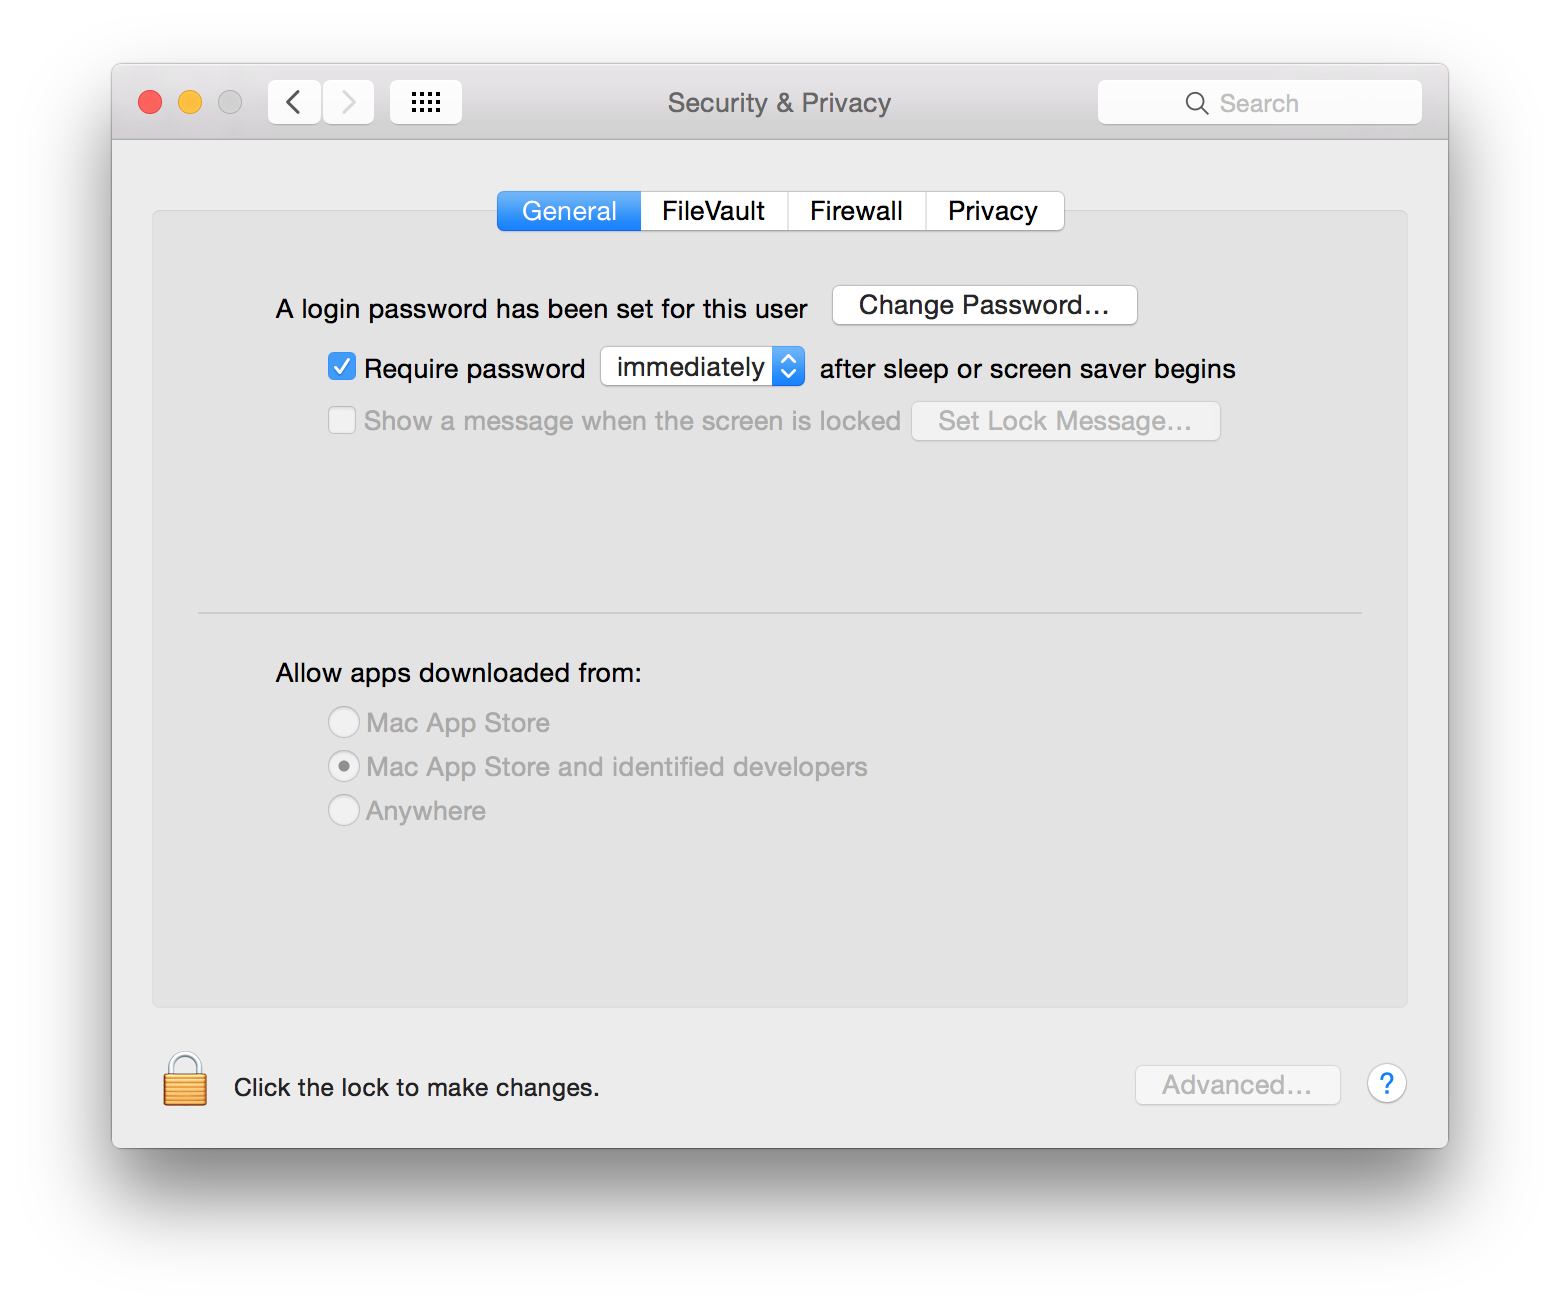Open the Privacy tab
Viewport: 1560px width, 1308px height.
(x=994, y=211)
